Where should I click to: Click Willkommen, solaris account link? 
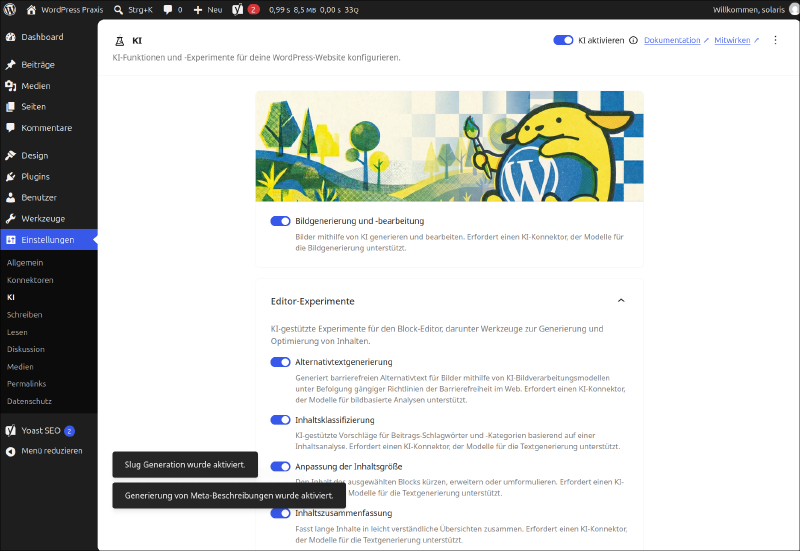coord(748,10)
